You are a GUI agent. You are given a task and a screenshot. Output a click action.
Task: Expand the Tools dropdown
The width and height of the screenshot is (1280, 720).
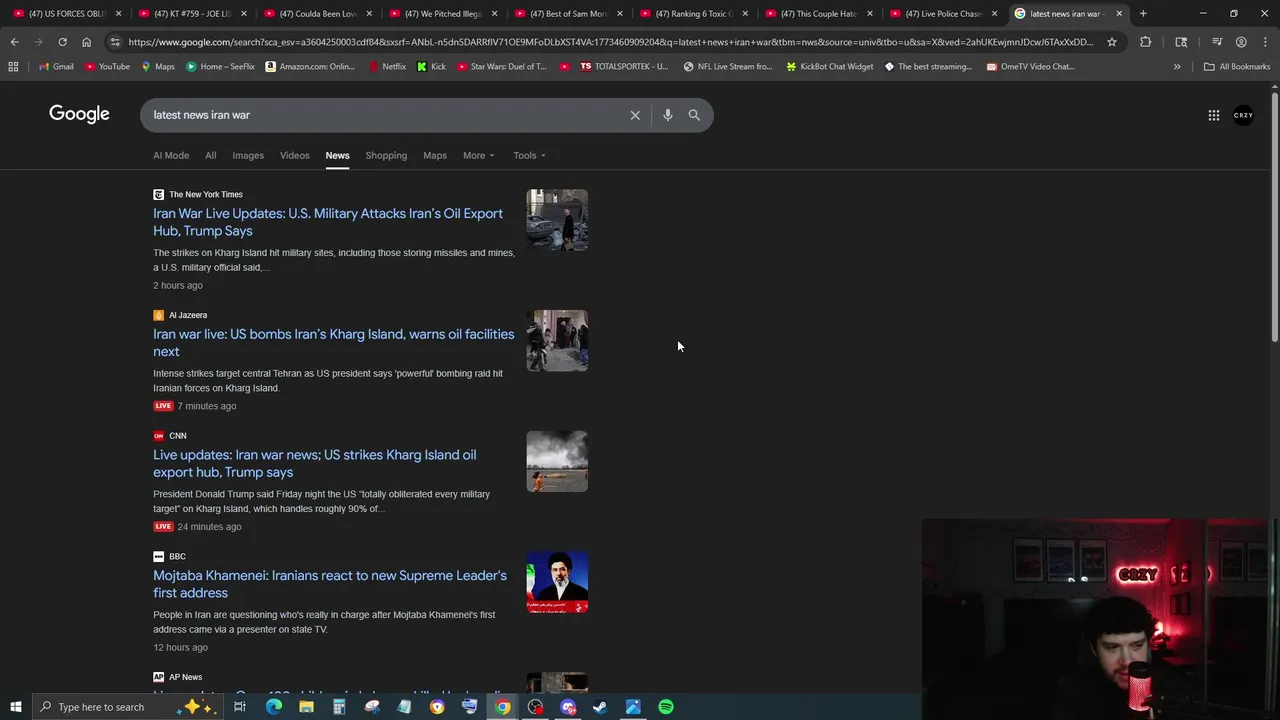click(x=530, y=155)
